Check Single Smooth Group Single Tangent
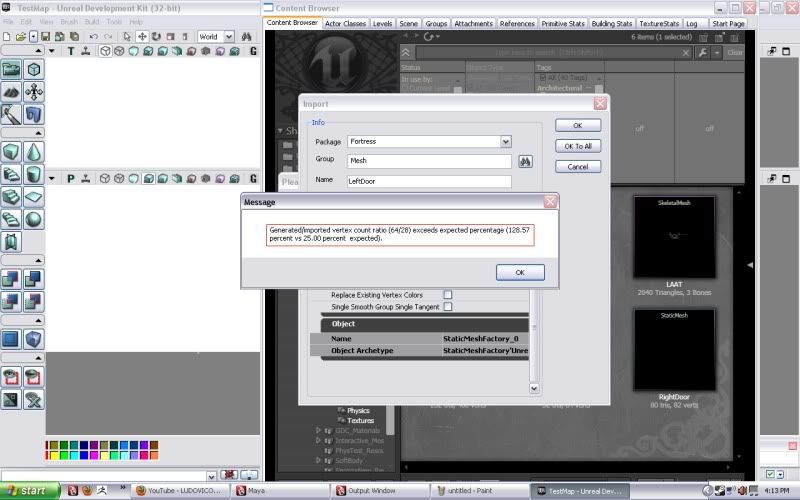 pyautogui.click(x=447, y=307)
